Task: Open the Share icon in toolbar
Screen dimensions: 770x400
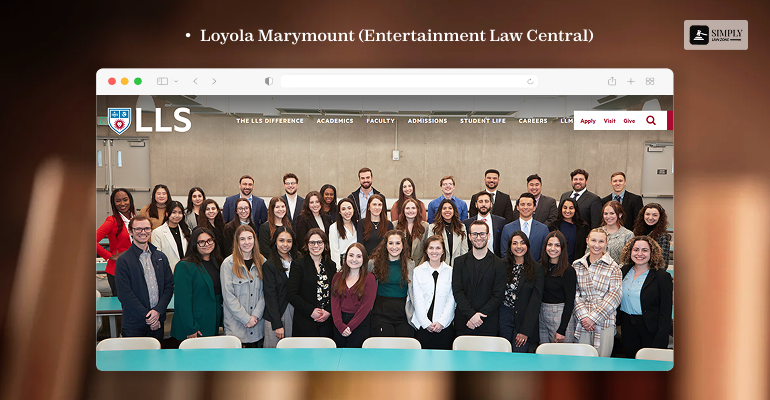Action: 612,81
